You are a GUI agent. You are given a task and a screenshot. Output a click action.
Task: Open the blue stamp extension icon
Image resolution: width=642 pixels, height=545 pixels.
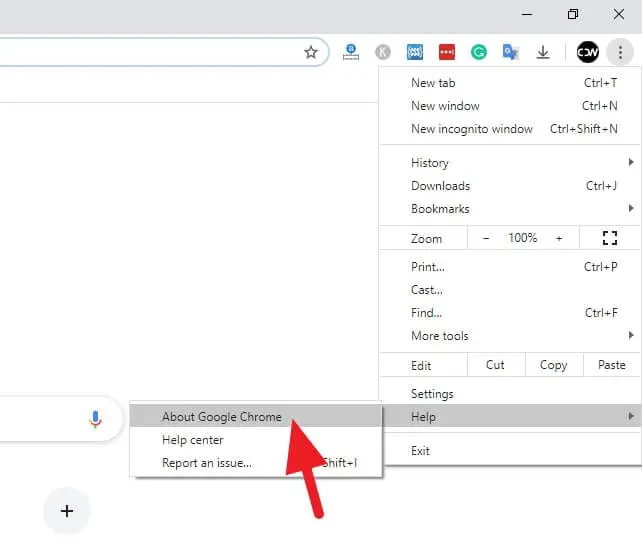[x=351, y=52]
